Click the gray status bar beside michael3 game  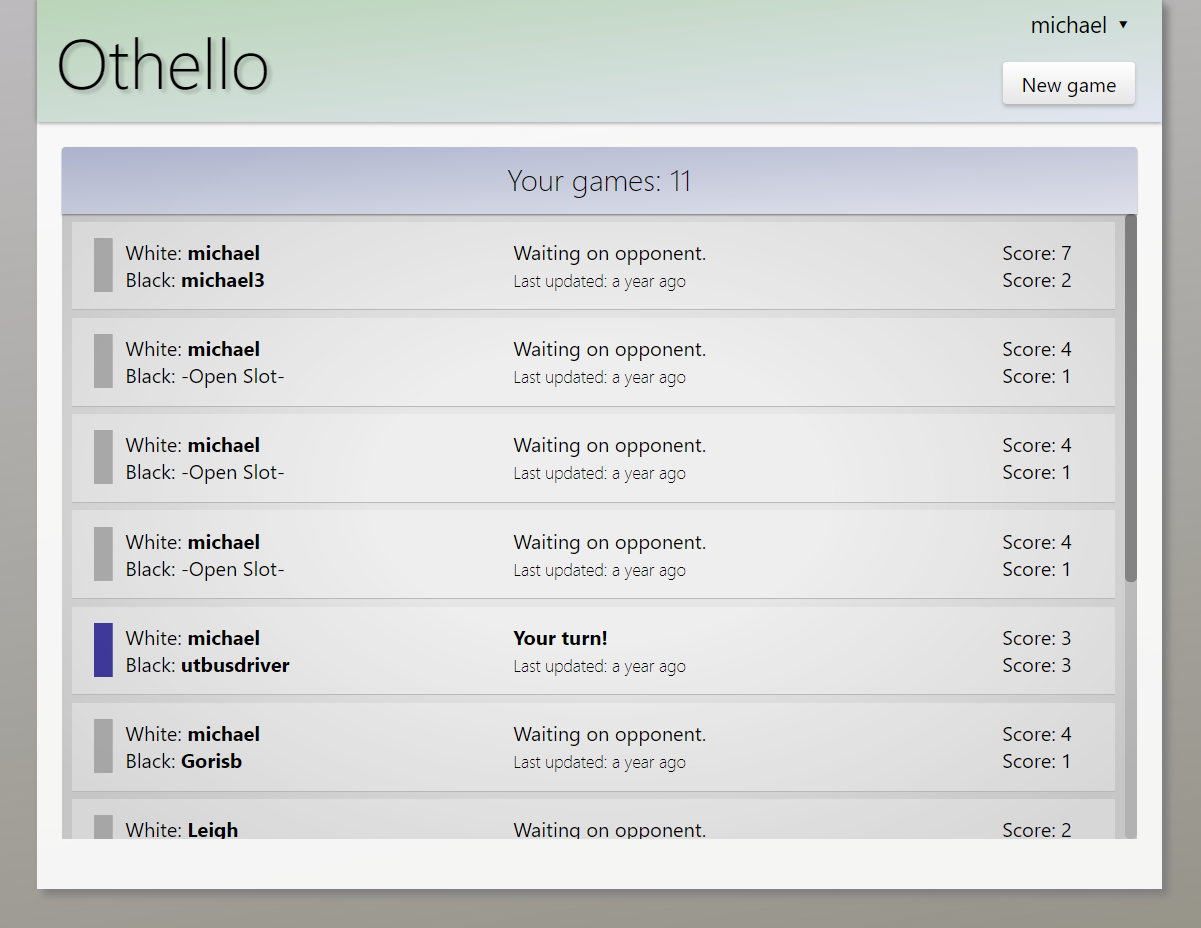tap(102, 265)
